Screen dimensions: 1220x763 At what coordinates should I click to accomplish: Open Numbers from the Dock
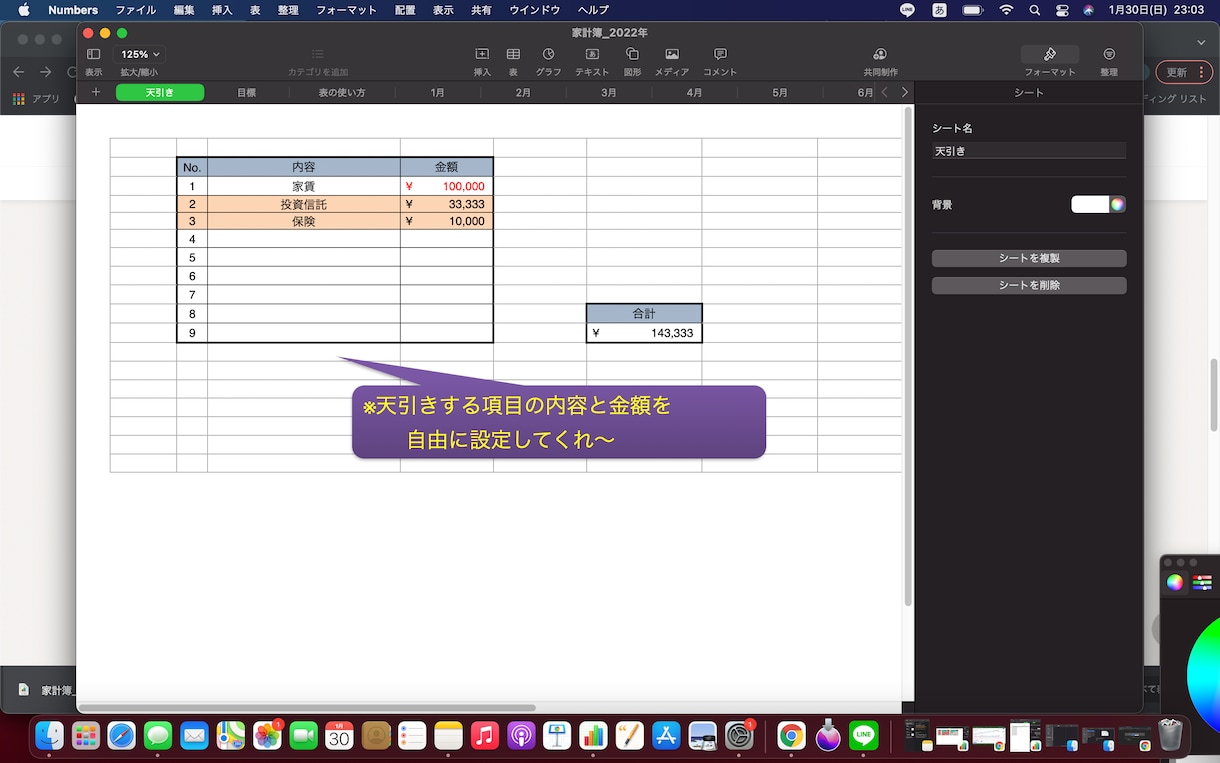tap(594, 736)
